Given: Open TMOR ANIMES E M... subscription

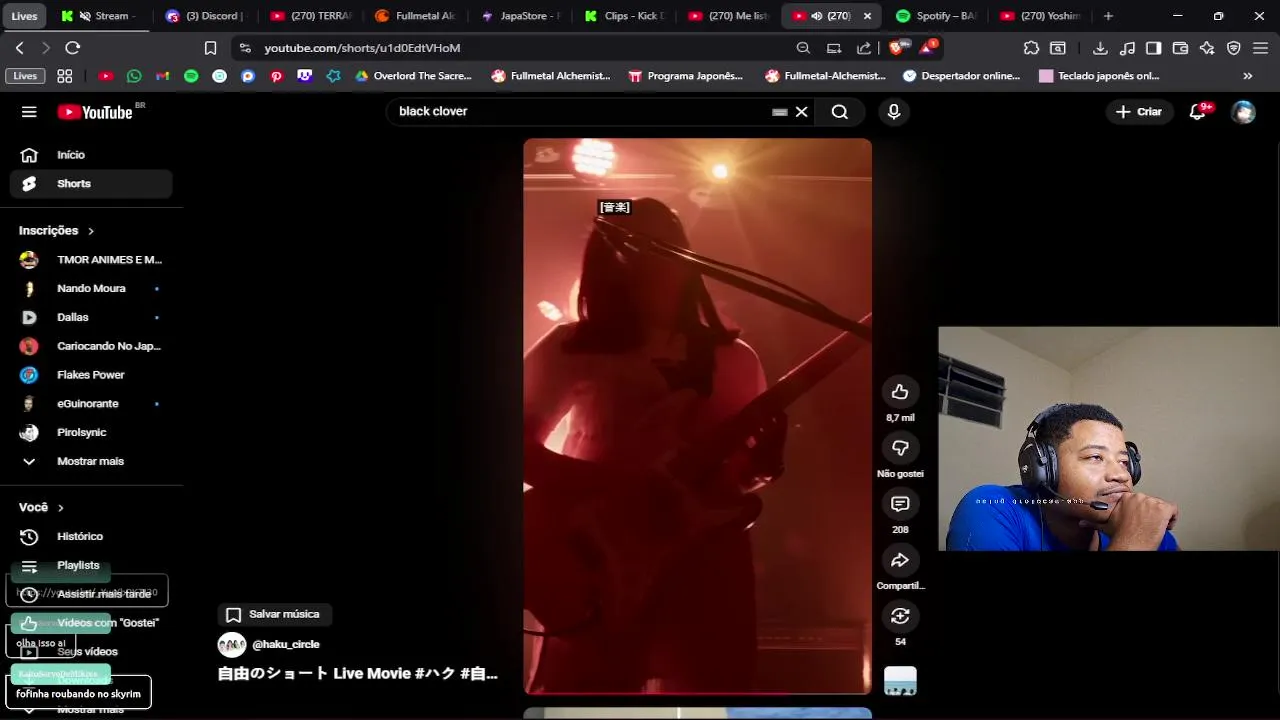Looking at the screenshot, I should (91, 260).
